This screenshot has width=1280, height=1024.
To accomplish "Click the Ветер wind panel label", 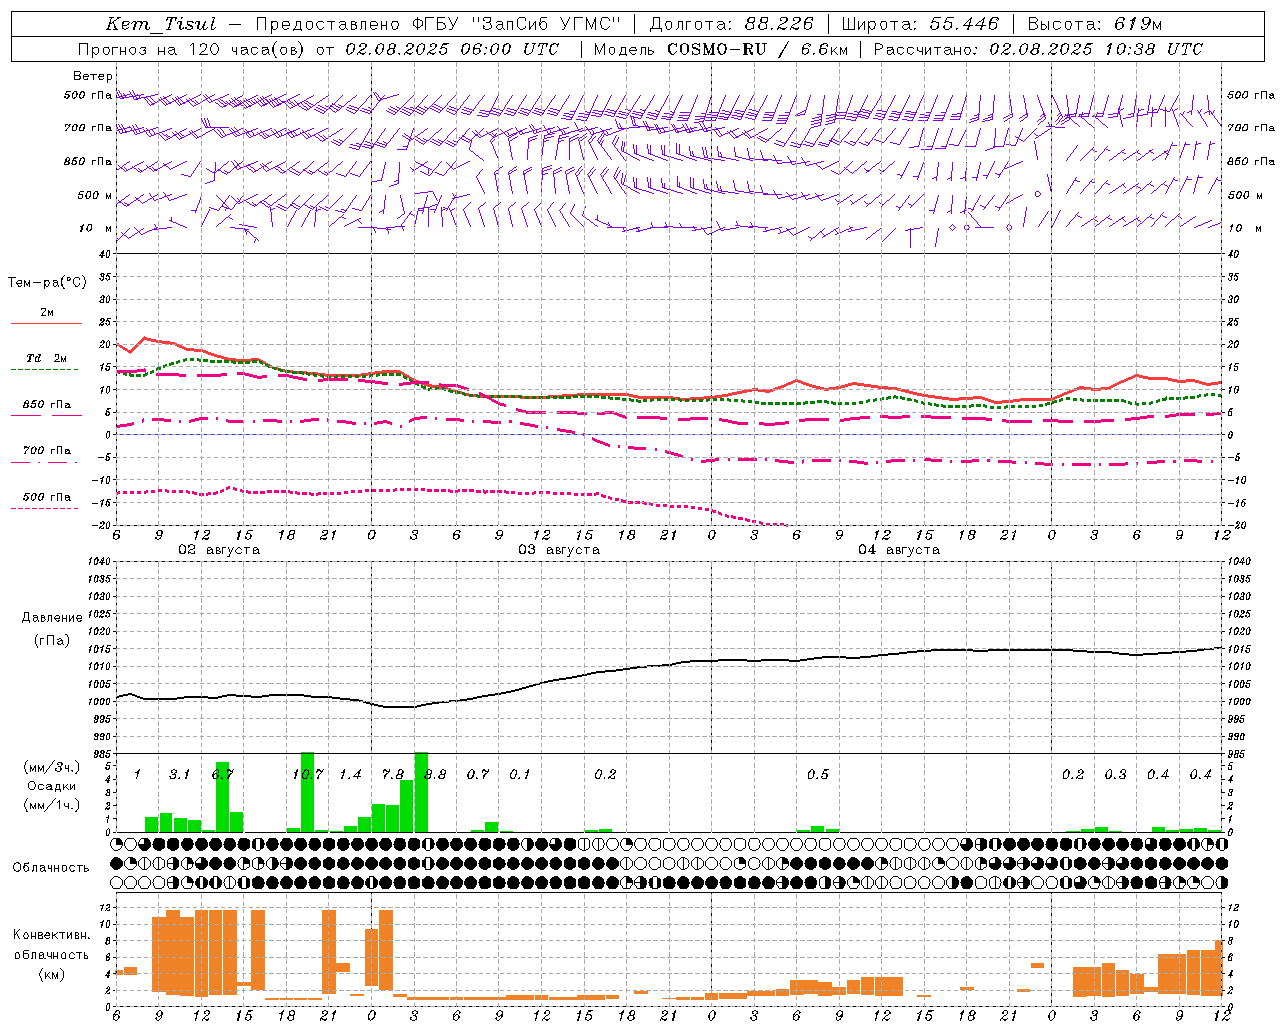I will coord(93,76).
